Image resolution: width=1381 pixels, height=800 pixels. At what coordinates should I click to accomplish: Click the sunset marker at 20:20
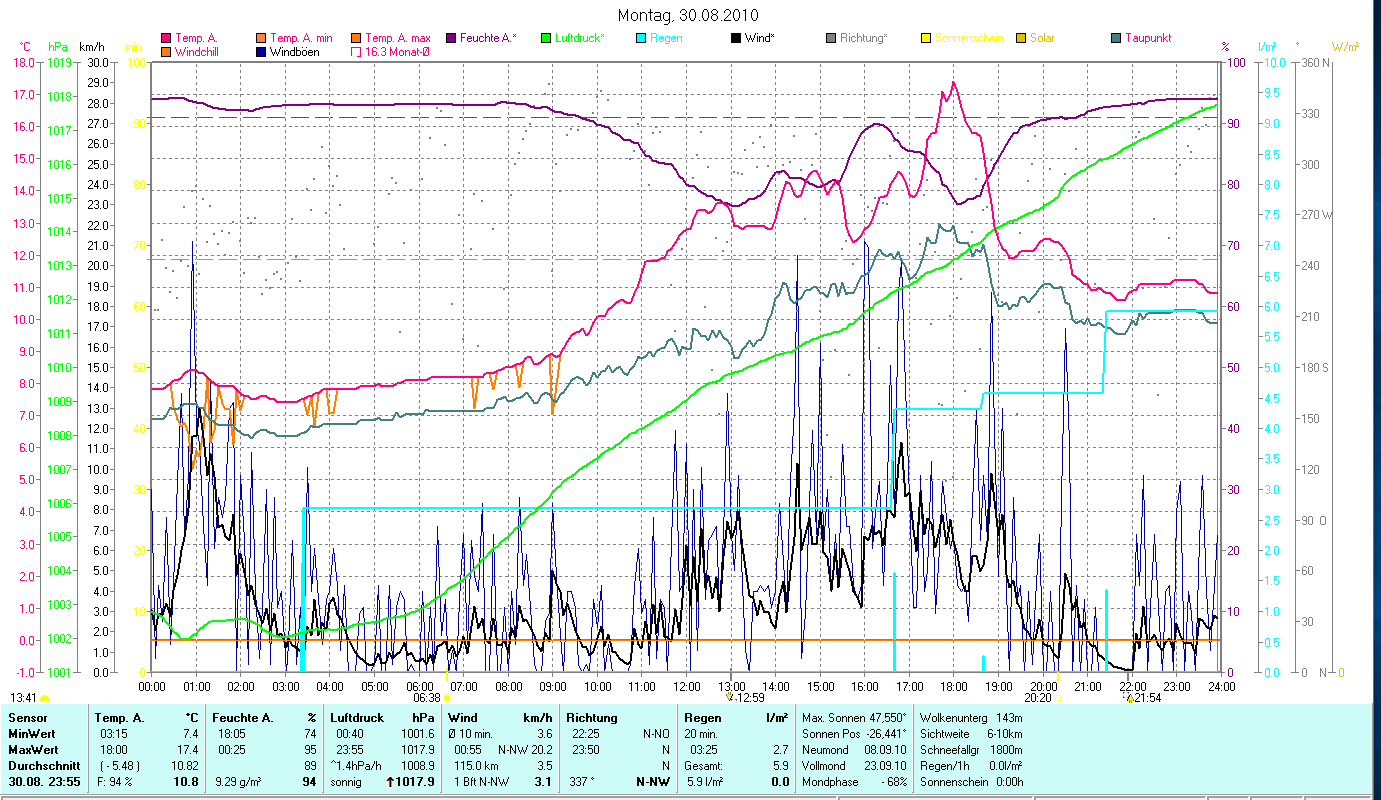click(x=1058, y=698)
